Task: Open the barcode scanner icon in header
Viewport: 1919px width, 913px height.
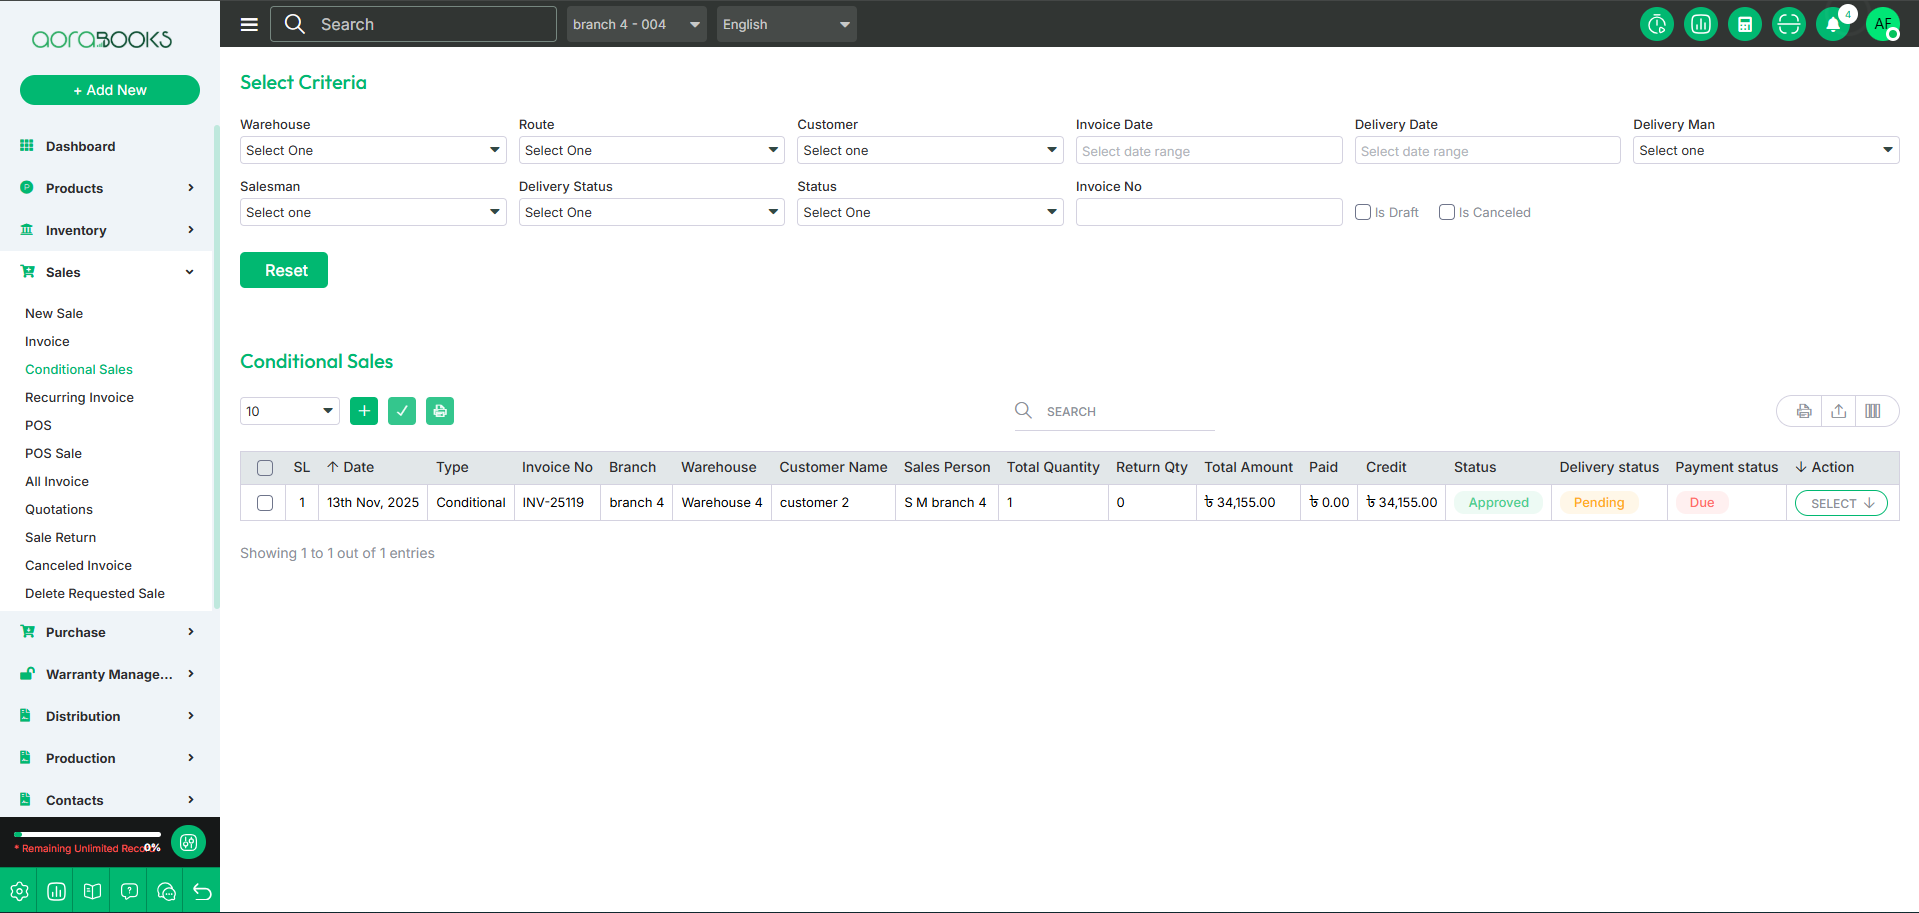Action: point(1788,24)
